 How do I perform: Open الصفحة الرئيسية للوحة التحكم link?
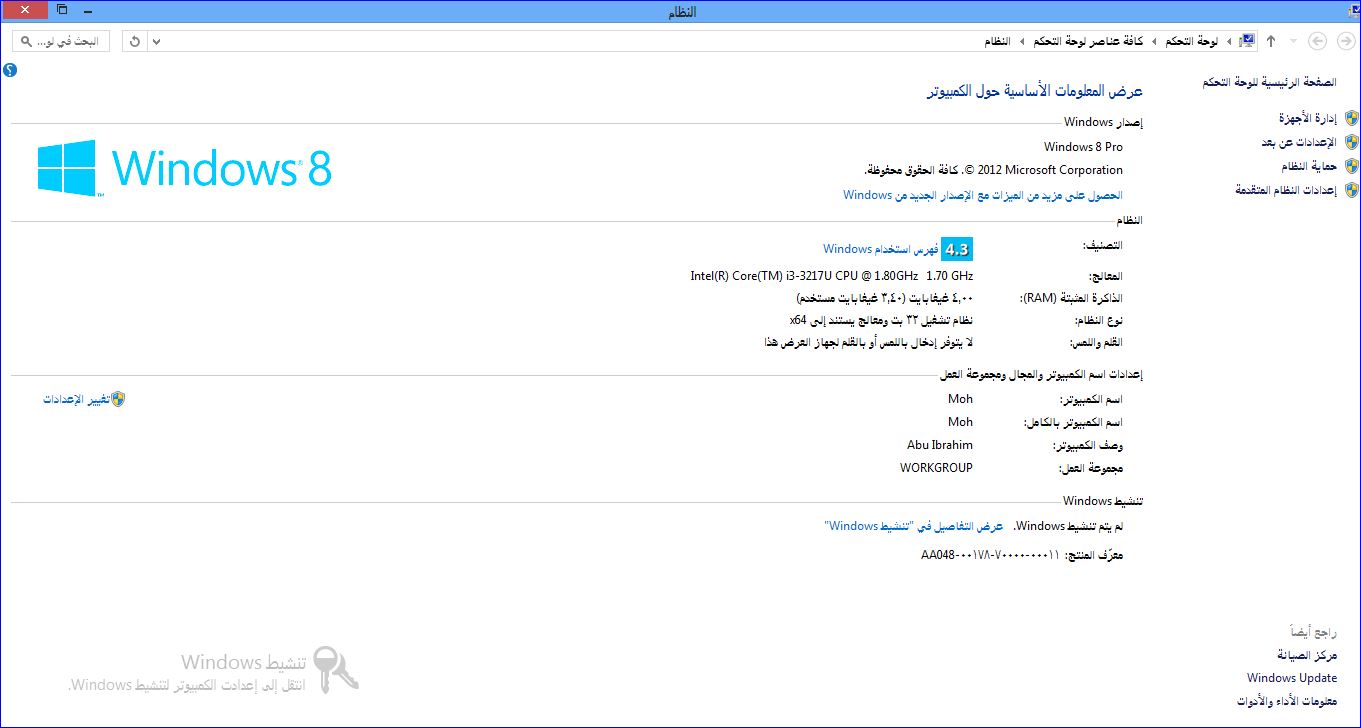click(1269, 82)
